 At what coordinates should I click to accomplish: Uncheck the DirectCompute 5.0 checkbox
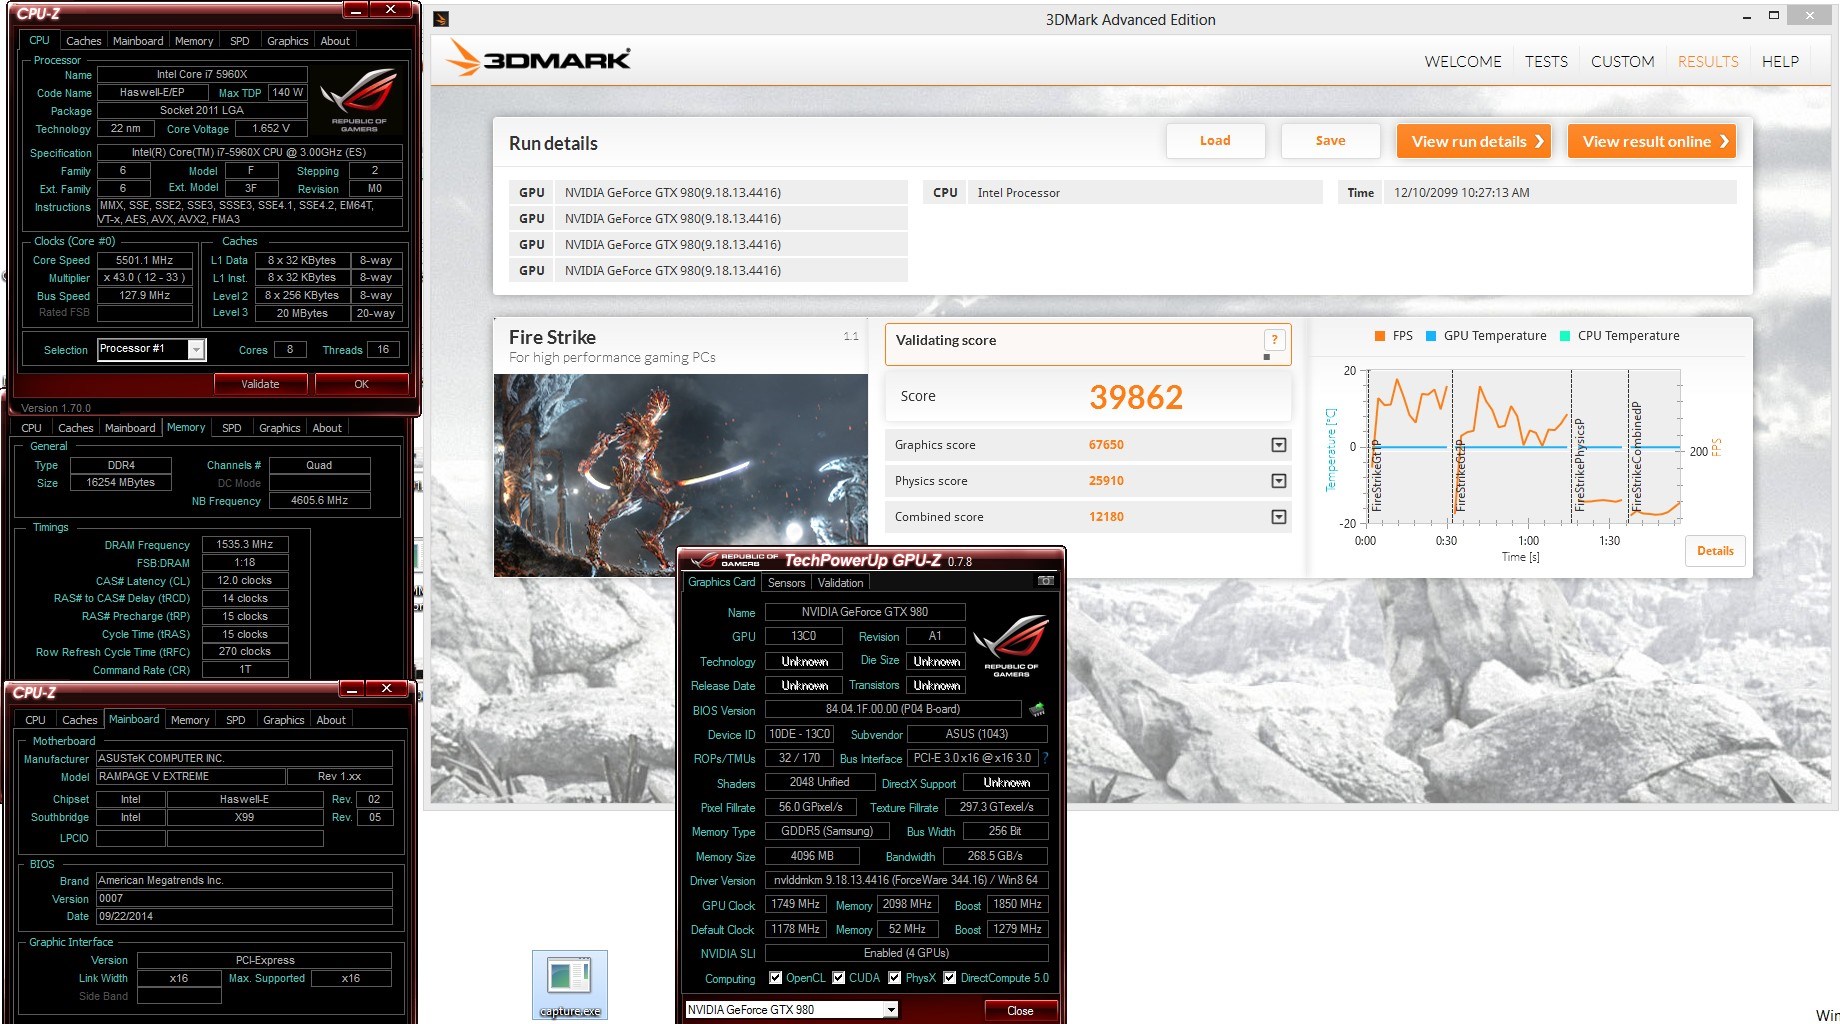(x=949, y=978)
